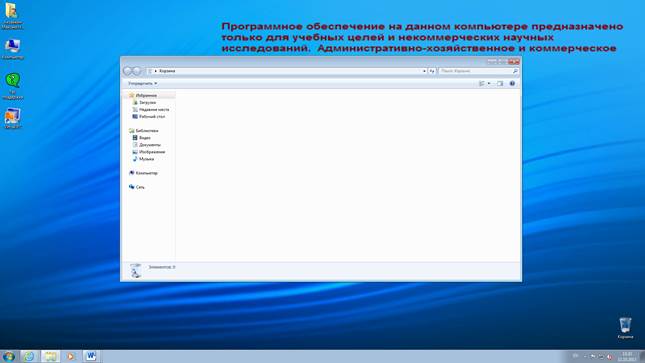
Task: Open the Упорядочить menu
Action: [x=142, y=84]
